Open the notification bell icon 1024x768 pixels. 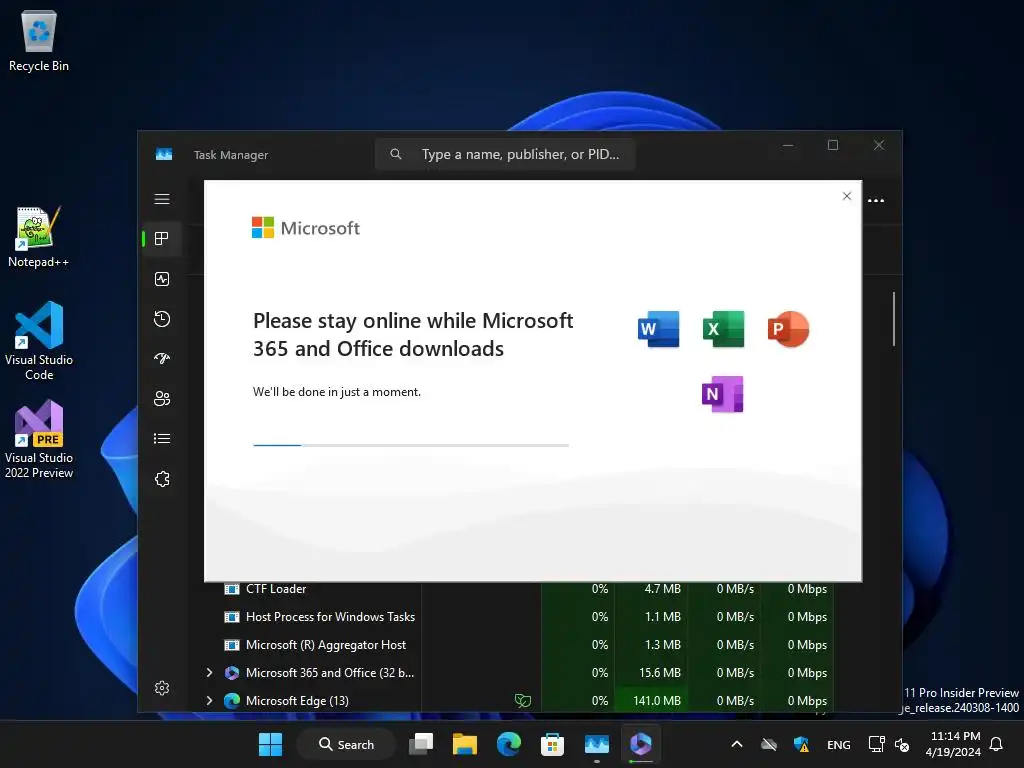(x=997, y=744)
